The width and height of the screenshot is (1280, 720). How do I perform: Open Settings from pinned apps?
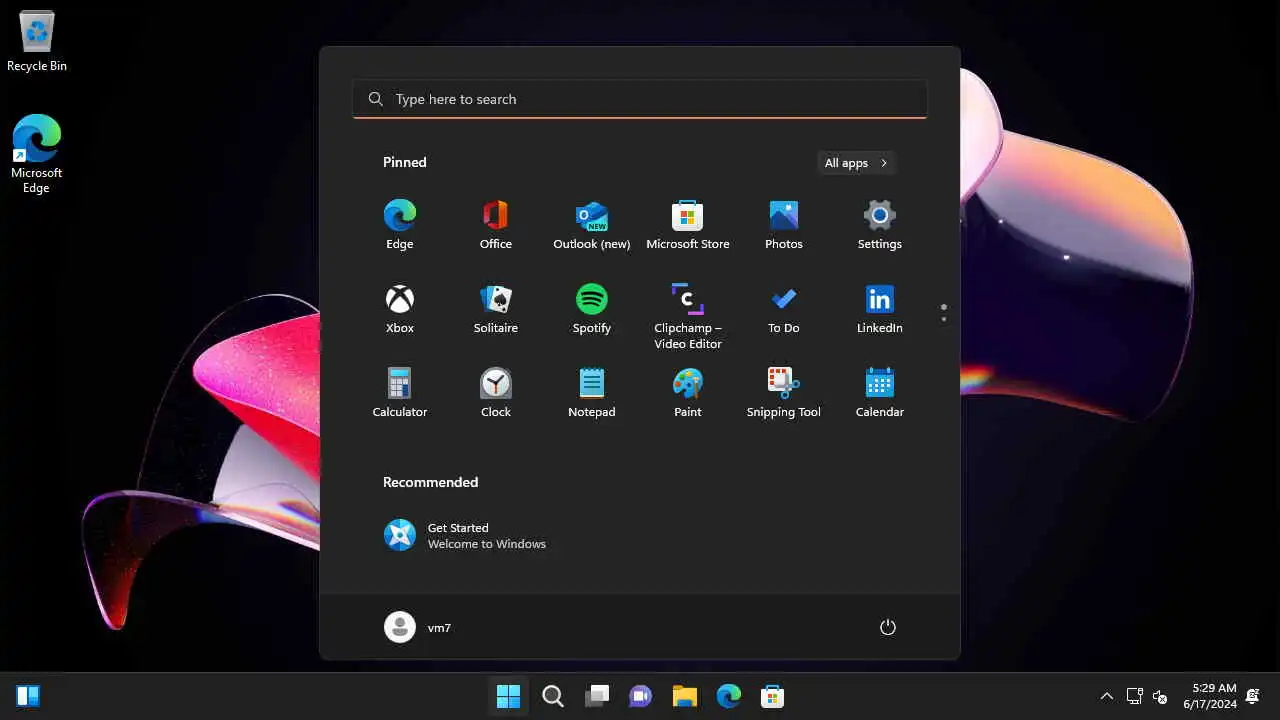879,225
